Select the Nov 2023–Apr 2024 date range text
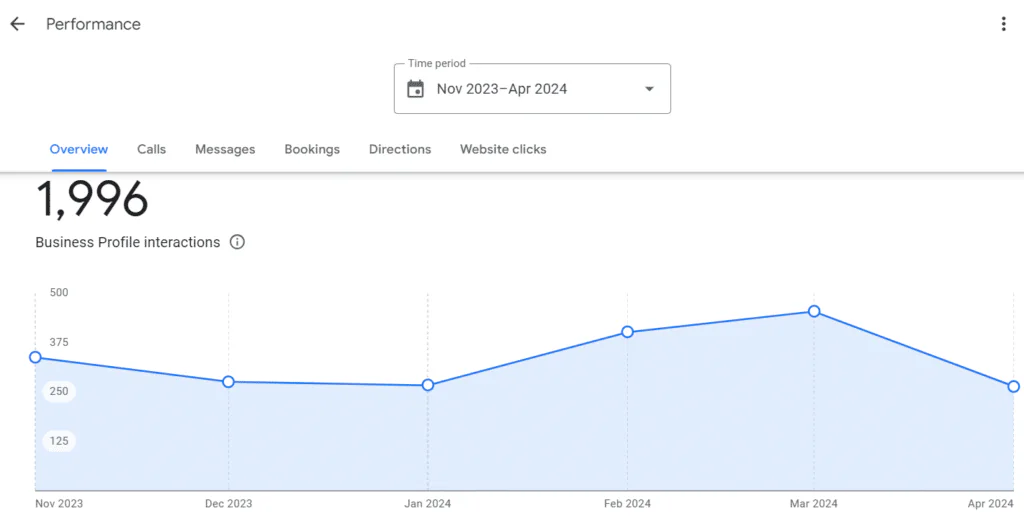The width and height of the screenshot is (1024, 516). (502, 89)
